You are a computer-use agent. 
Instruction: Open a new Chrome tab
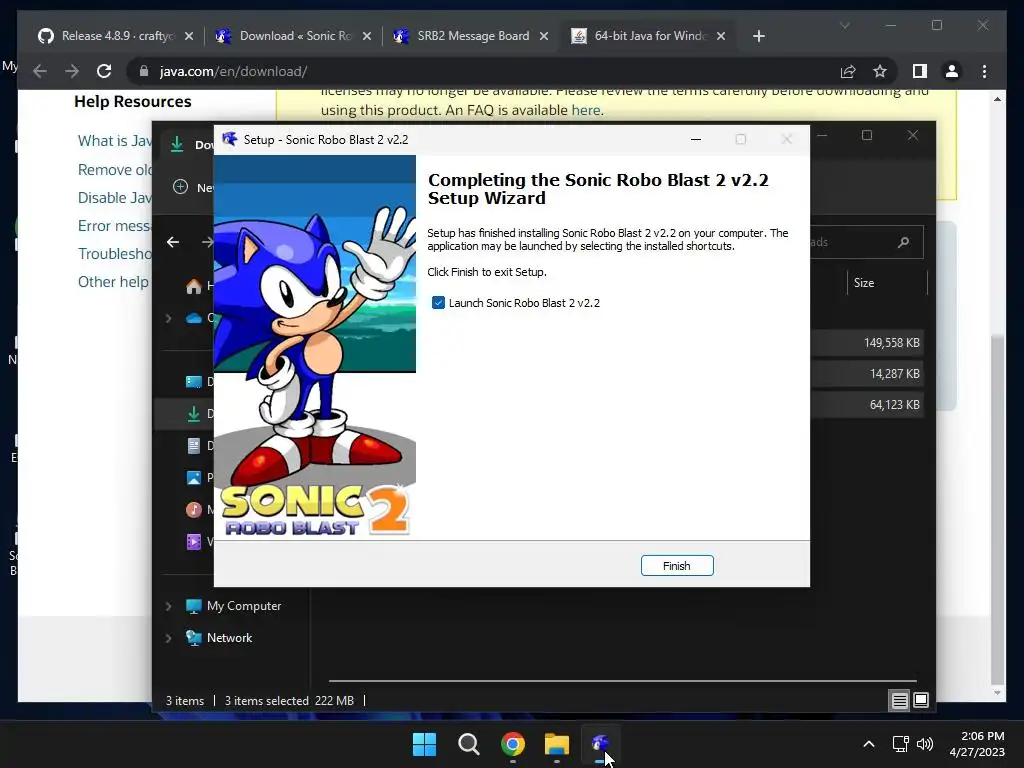point(758,36)
